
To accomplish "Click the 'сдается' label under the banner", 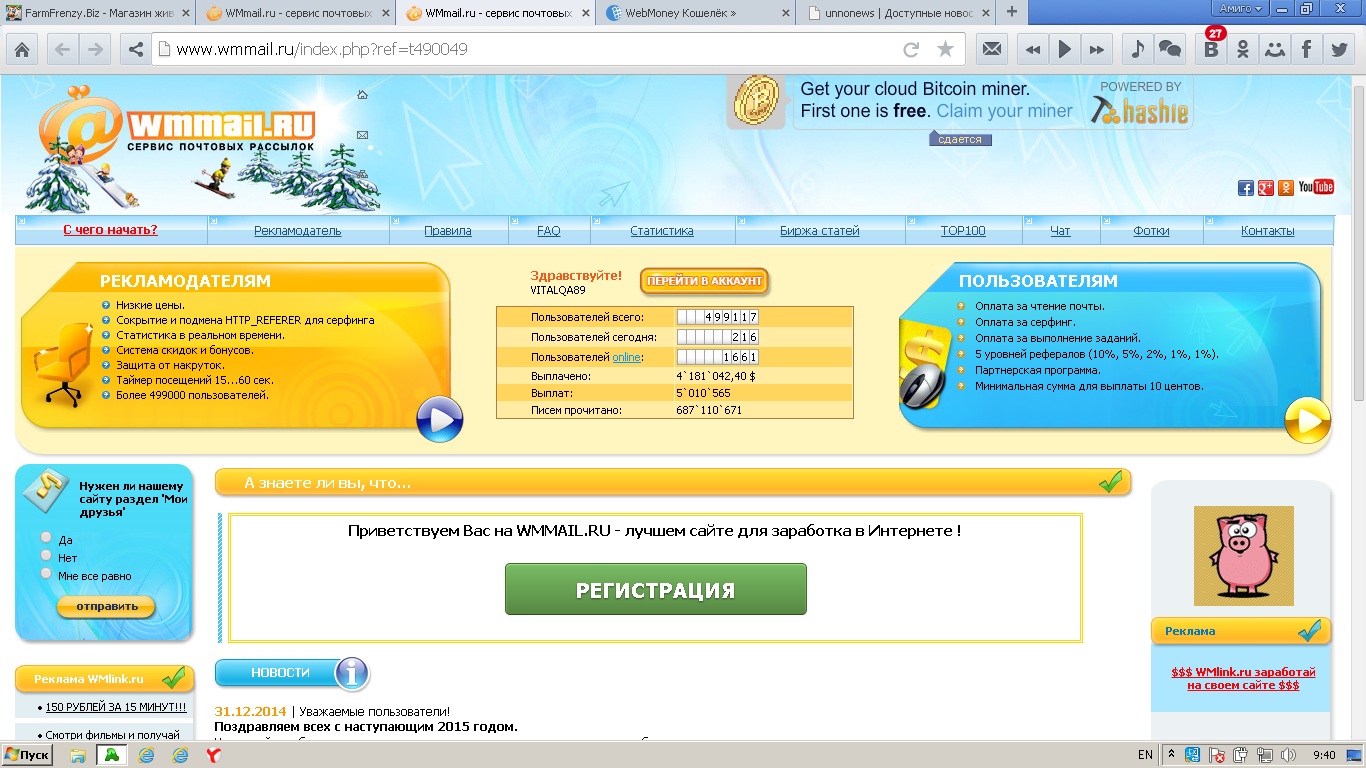I will point(960,140).
